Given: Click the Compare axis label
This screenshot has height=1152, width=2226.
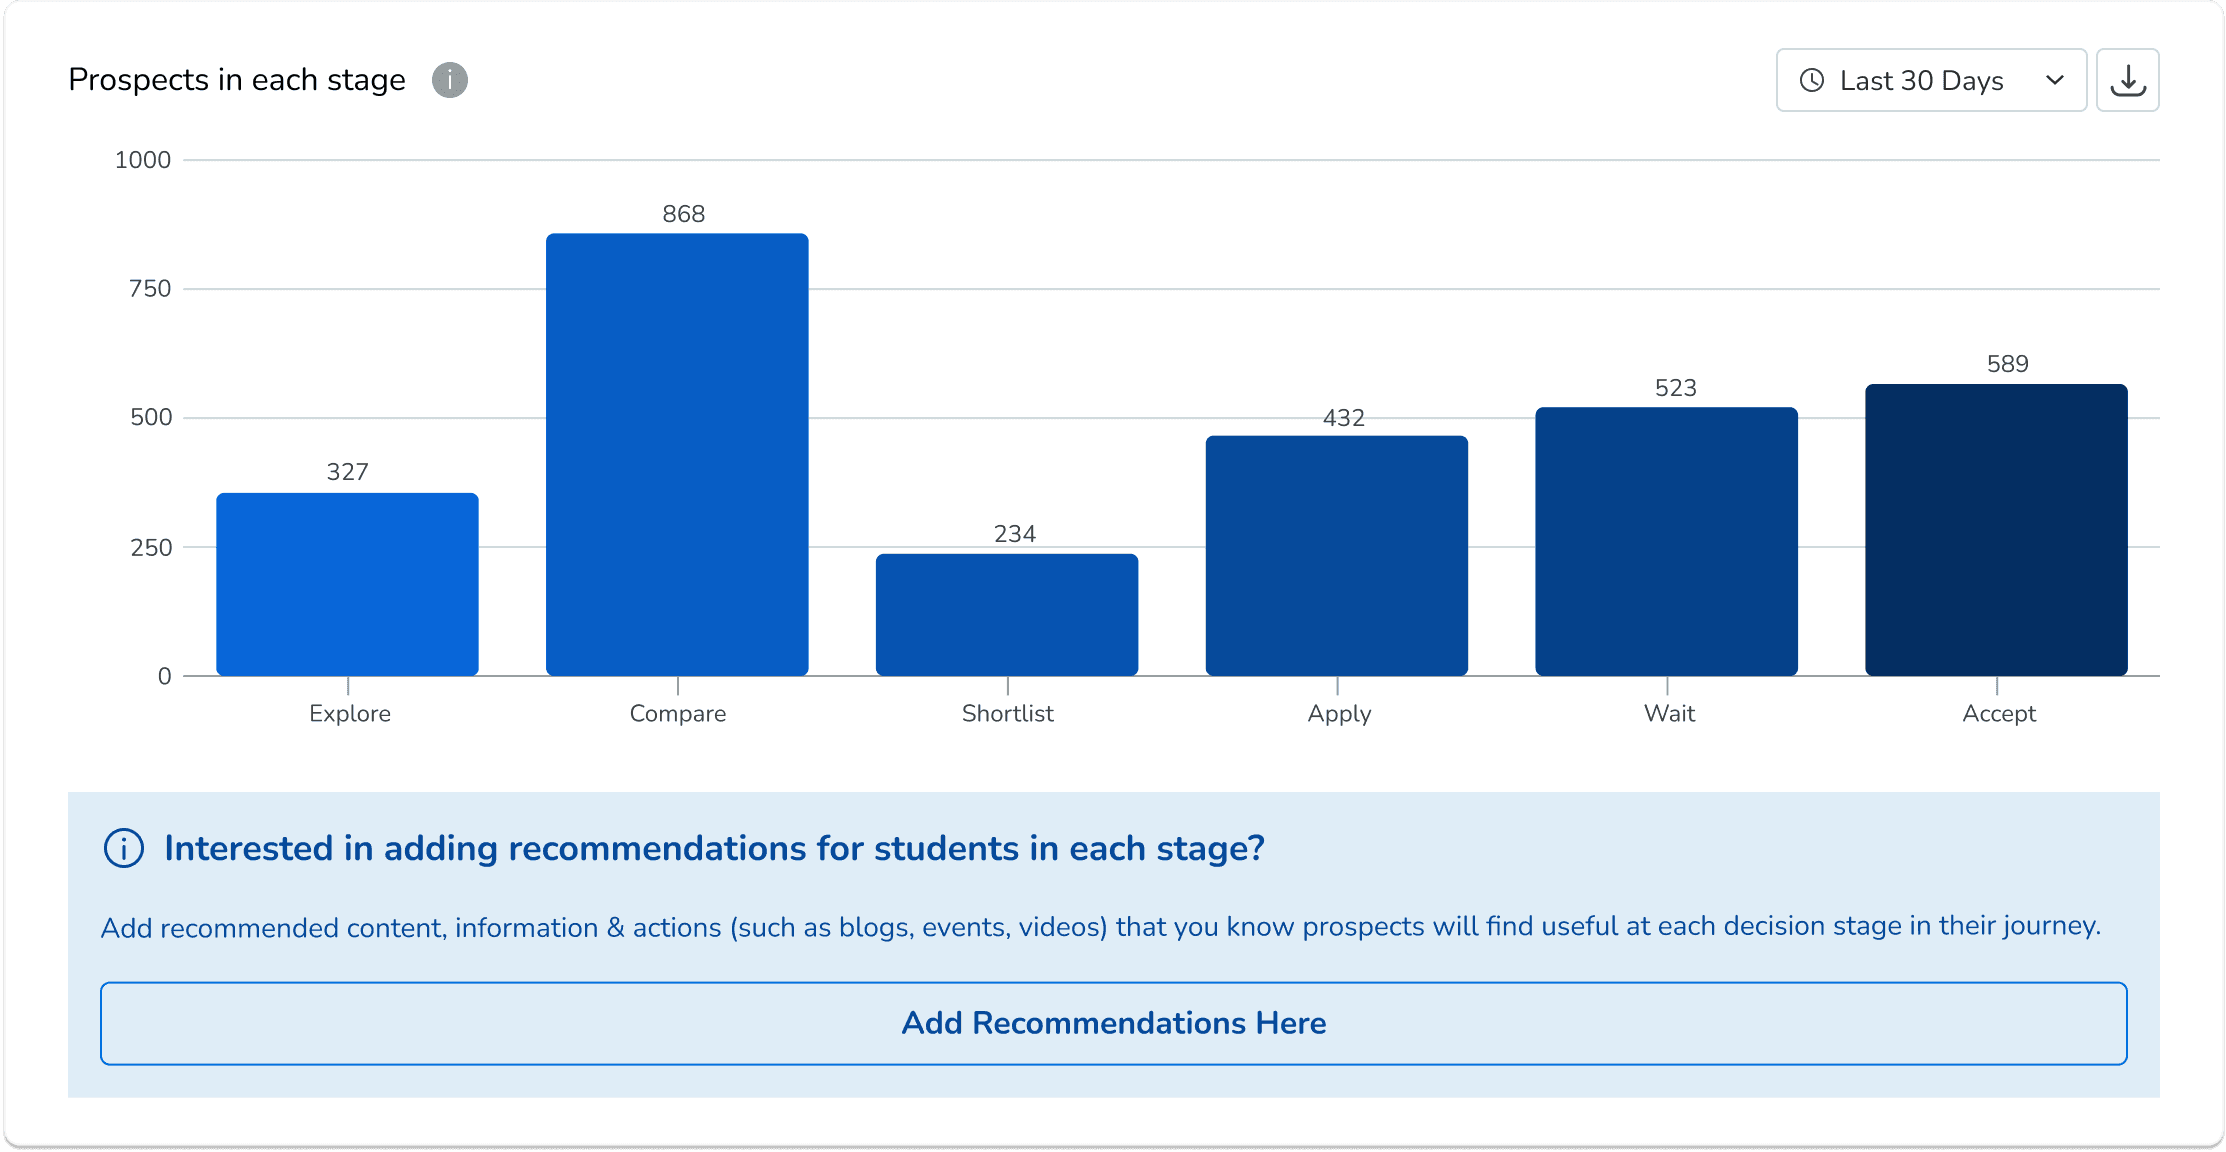Looking at the screenshot, I should pos(678,714).
